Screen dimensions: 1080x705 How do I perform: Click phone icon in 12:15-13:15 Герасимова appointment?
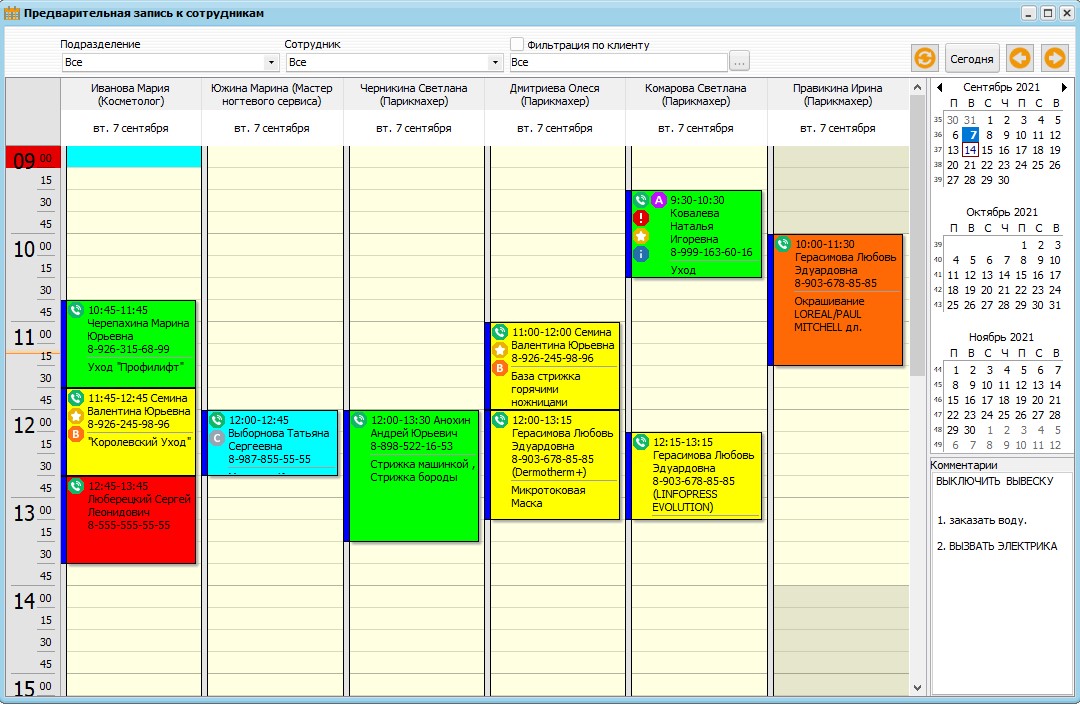tap(641, 442)
